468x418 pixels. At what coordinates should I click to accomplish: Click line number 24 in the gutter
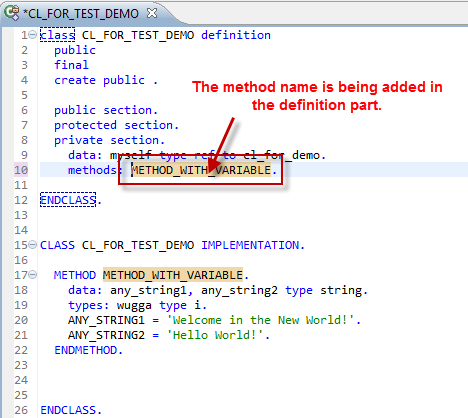click(21, 380)
